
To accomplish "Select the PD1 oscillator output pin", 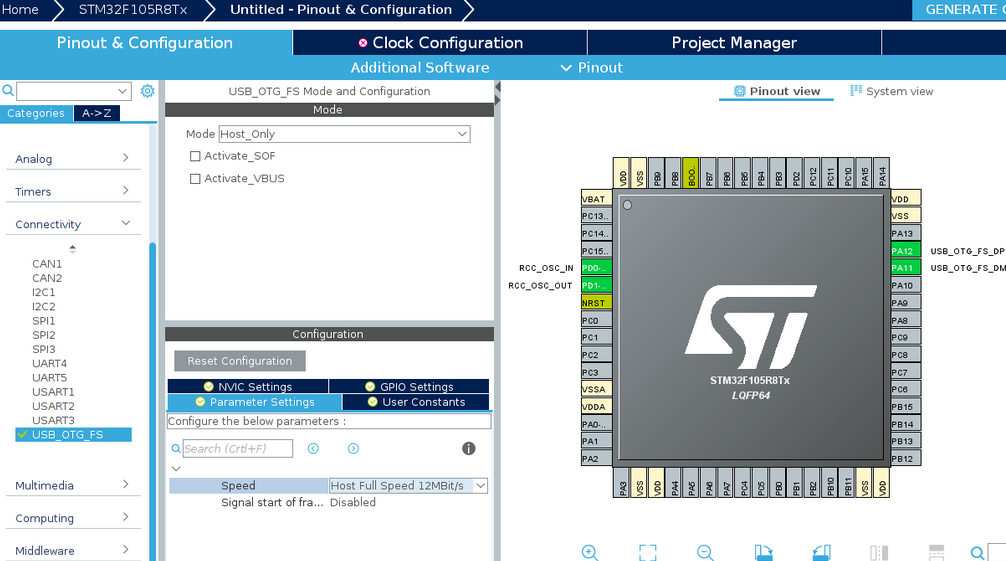I will tap(596, 285).
